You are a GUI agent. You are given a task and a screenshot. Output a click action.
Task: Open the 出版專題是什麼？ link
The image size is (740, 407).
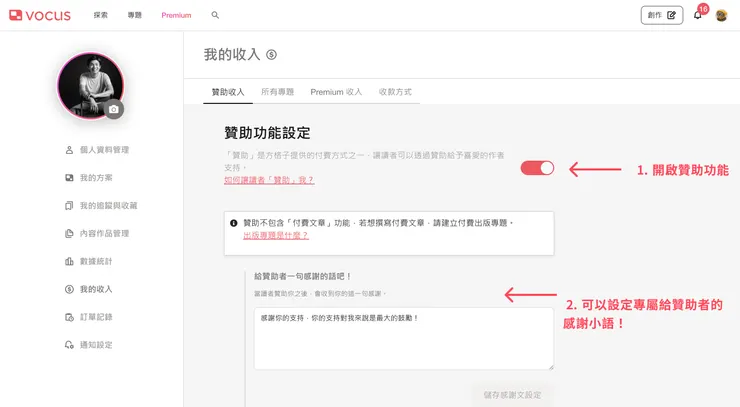(276, 236)
